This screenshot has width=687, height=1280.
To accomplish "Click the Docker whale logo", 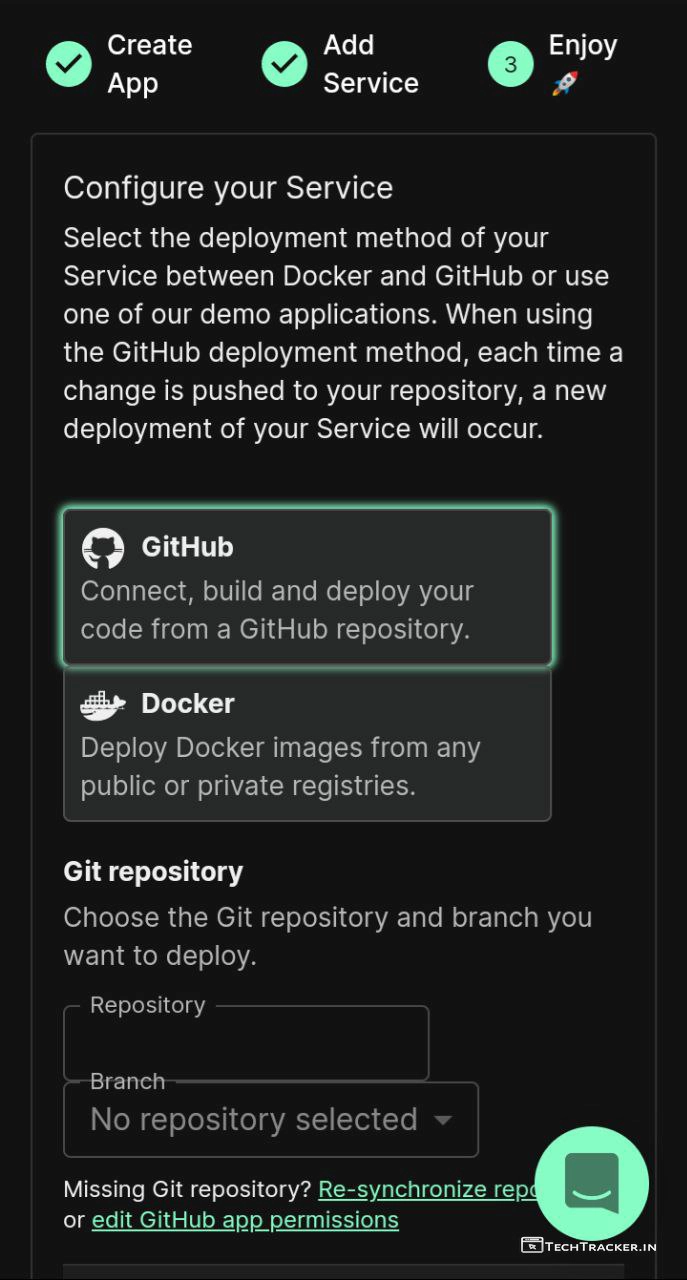I will tap(103, 704).
